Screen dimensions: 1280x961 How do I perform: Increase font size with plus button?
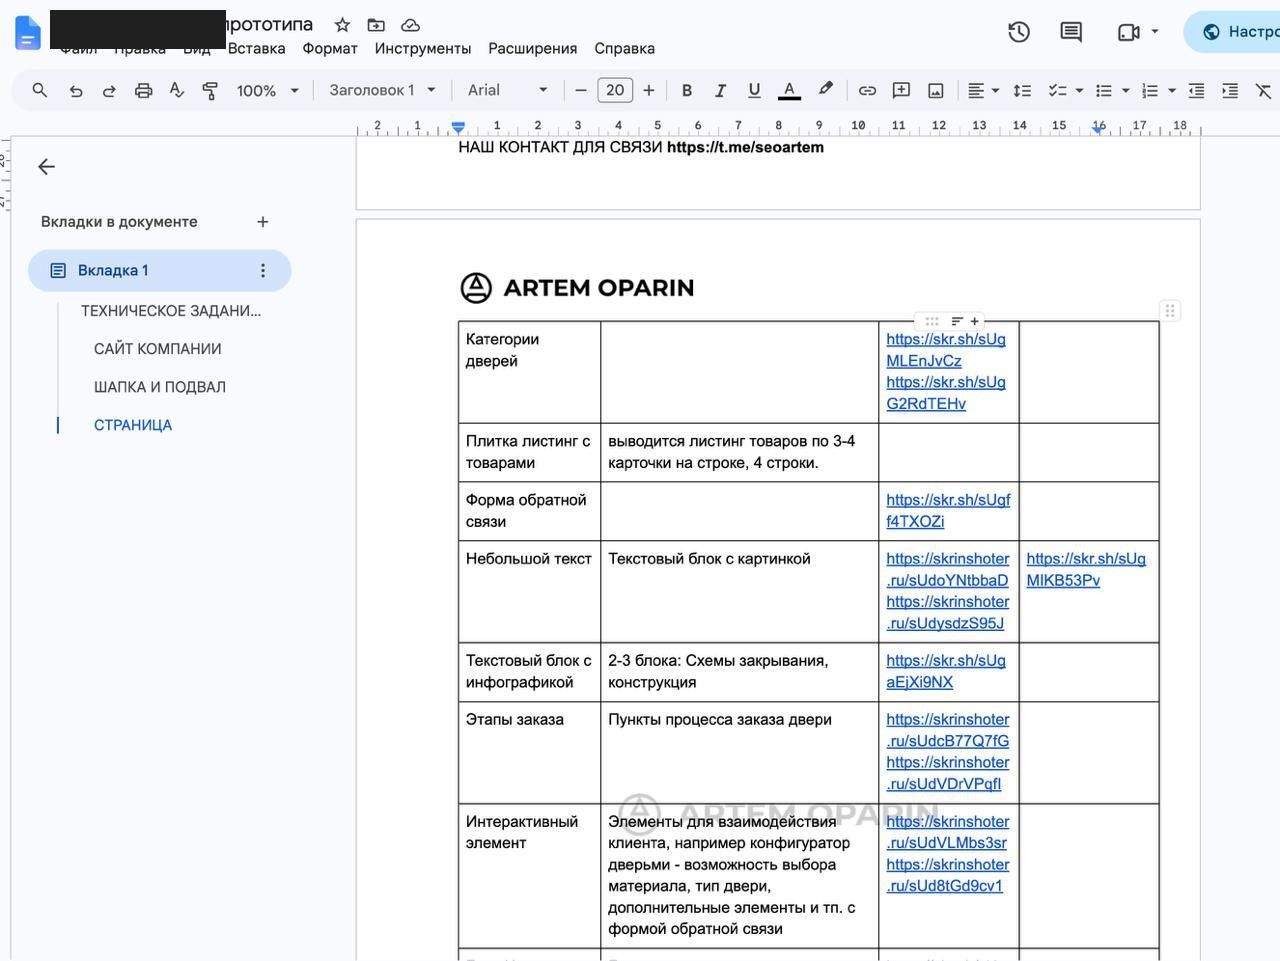click(x=649, y=90)
